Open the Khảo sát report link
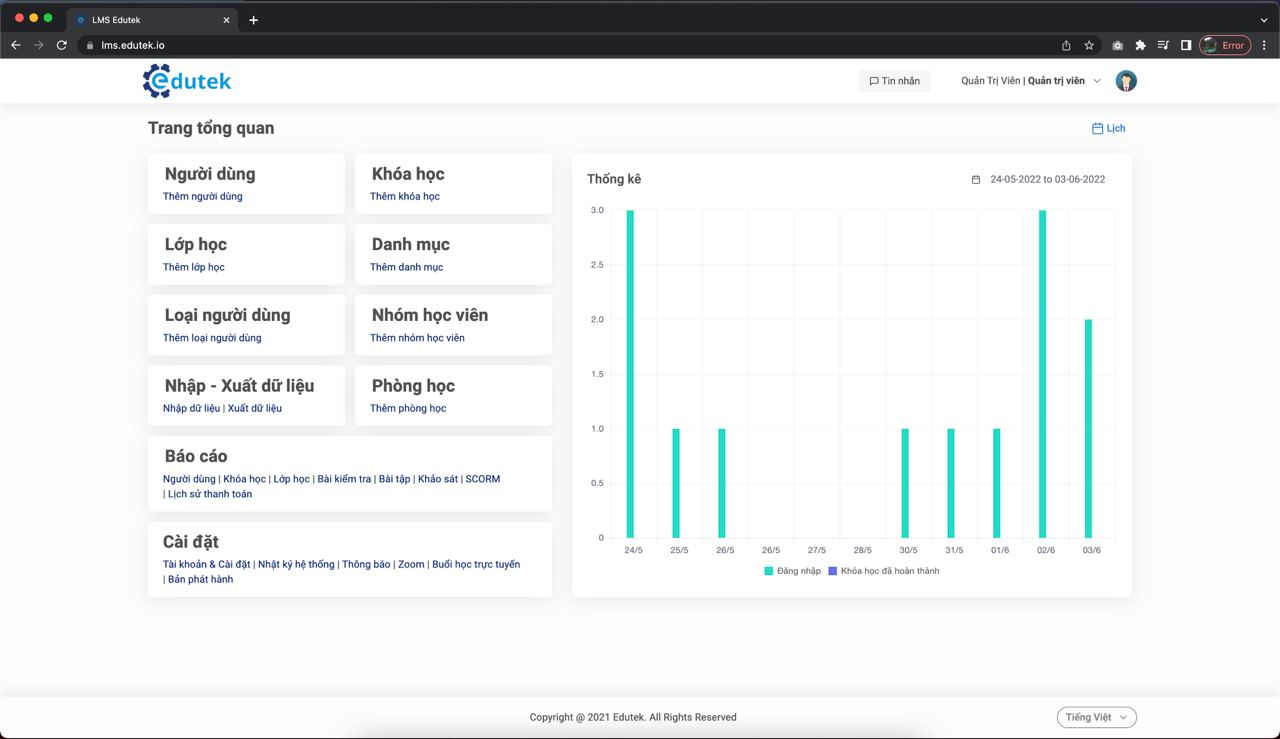This screenshot has width=1280, height=739. pyautogui.click(x=438, y=479)
